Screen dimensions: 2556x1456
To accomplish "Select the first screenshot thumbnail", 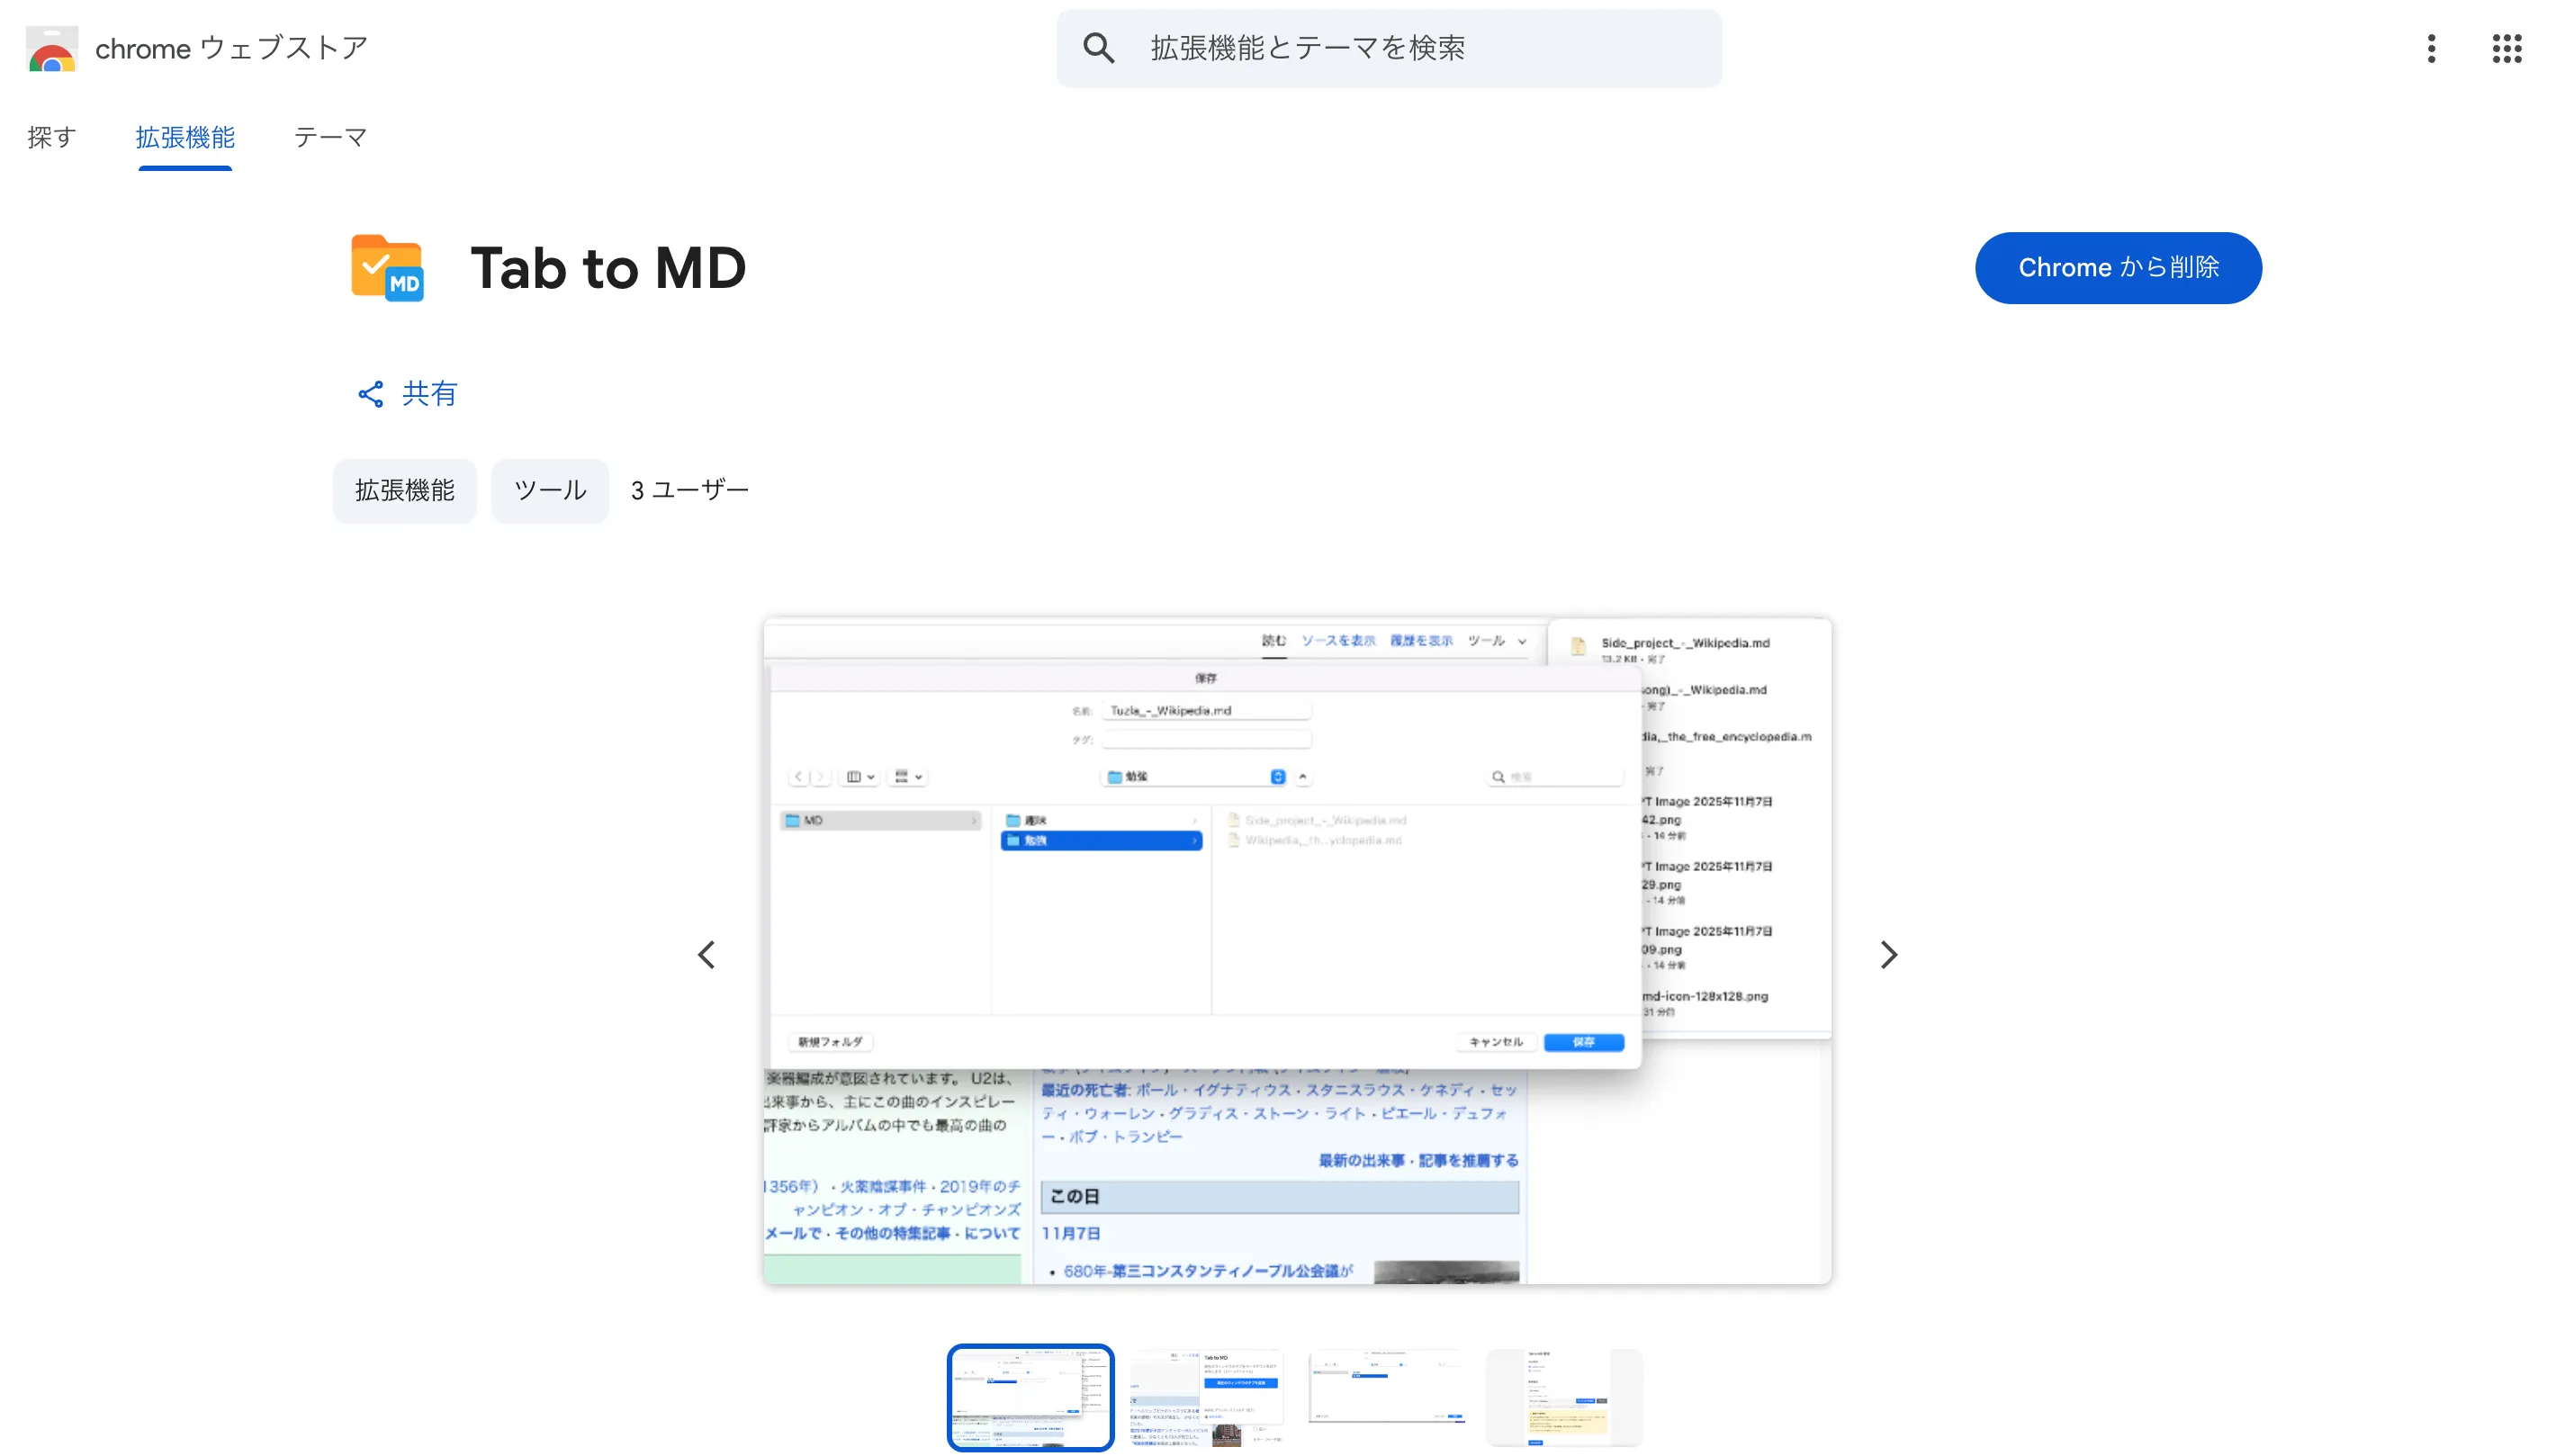I will 1030,1397.
